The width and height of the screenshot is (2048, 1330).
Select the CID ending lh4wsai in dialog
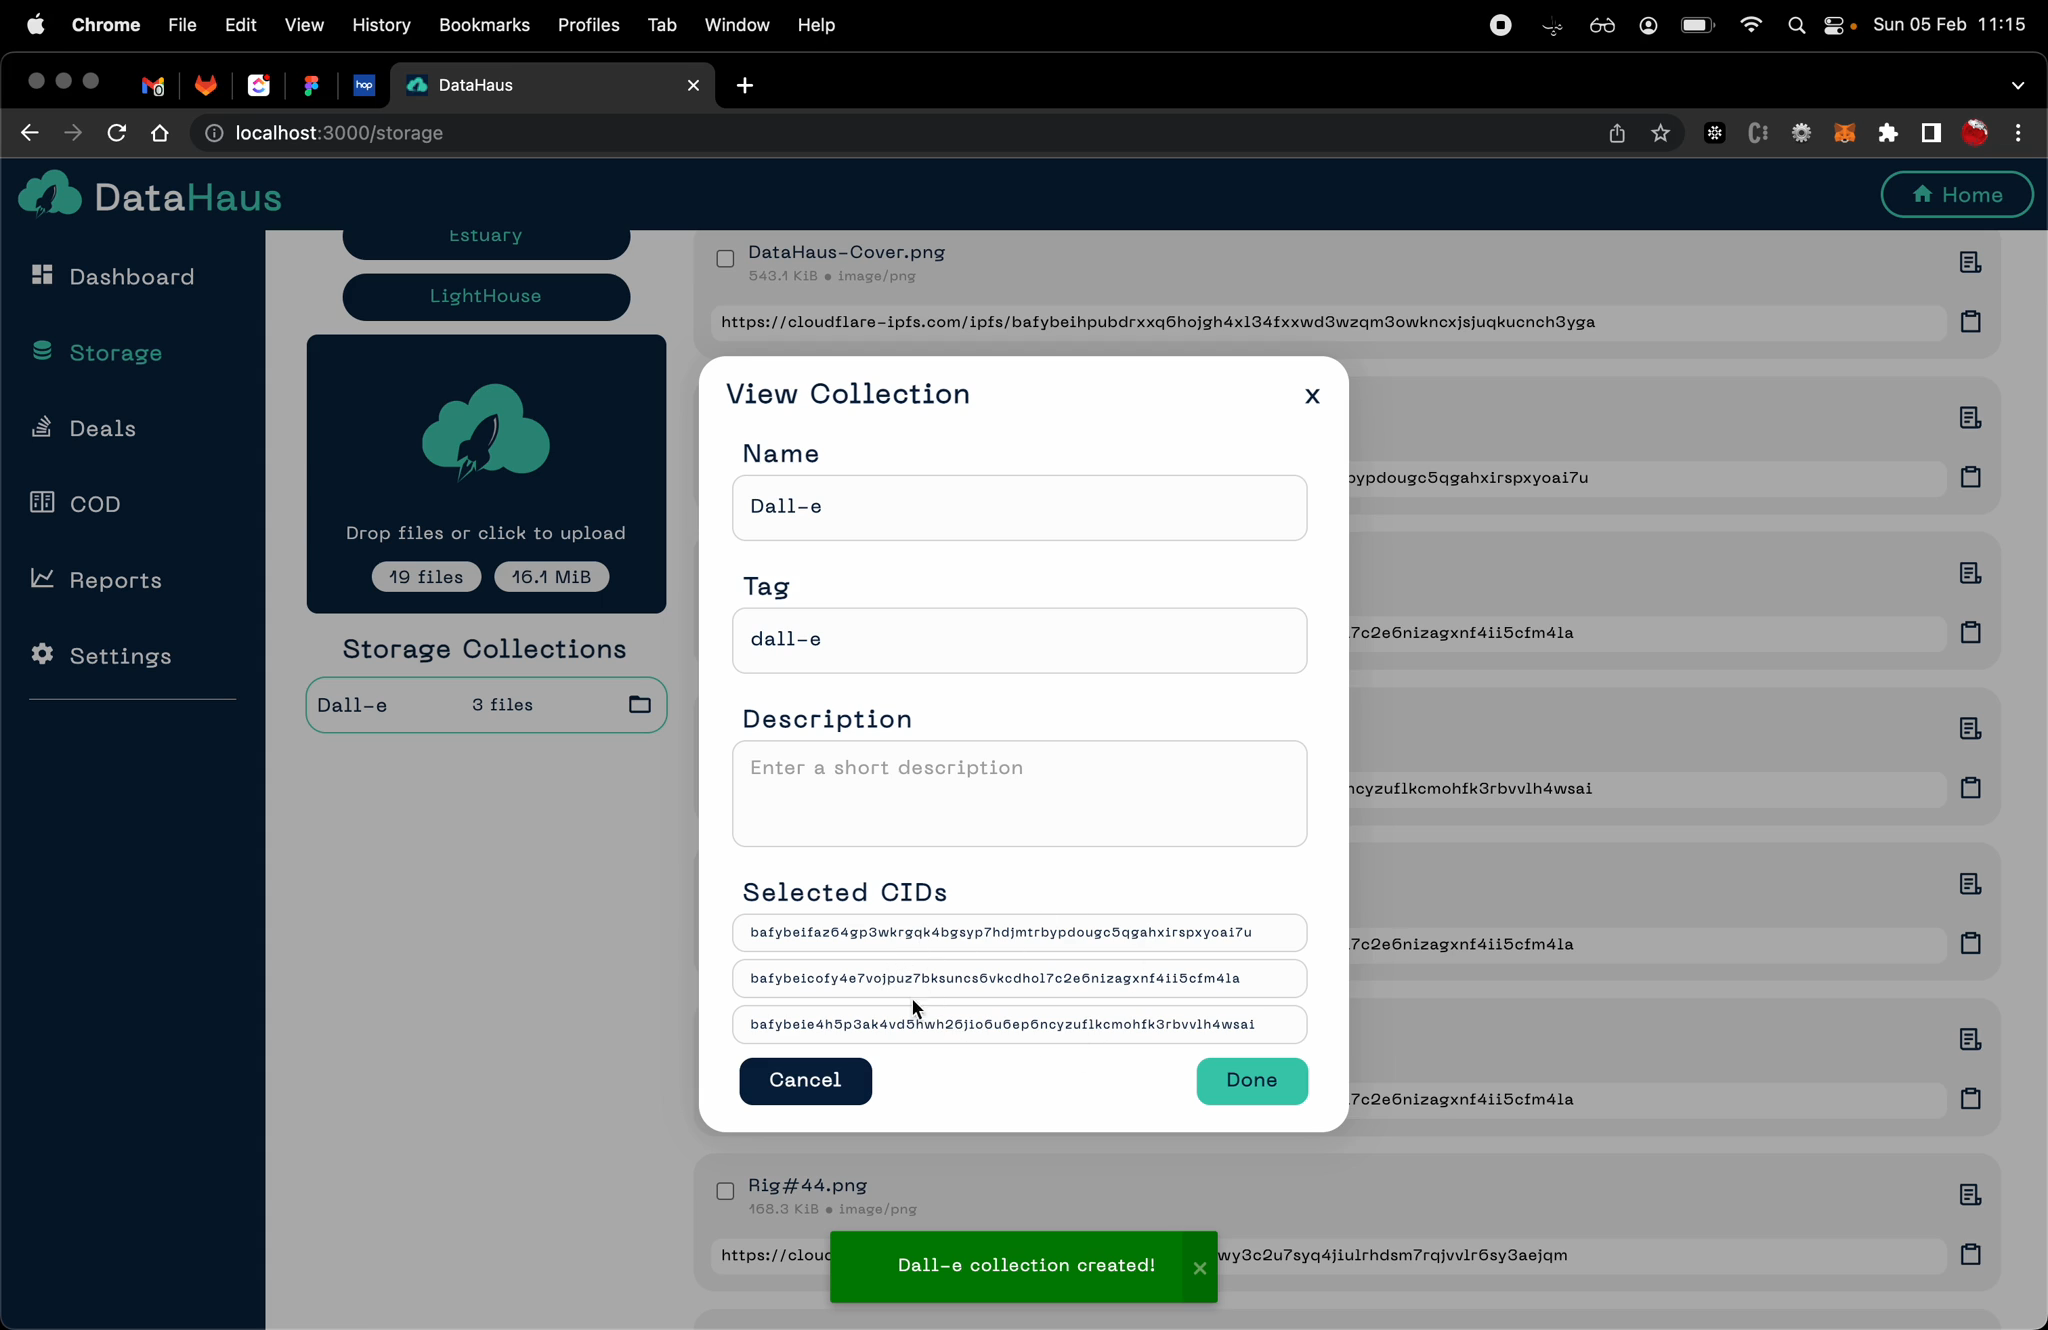1019,1025
